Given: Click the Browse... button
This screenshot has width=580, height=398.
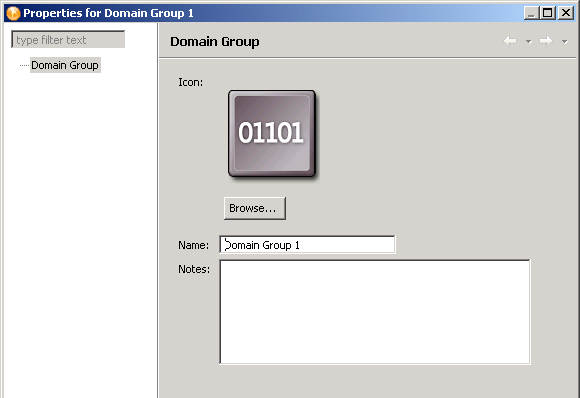Looking at the screenshot, I should click(x=254, y=208).
